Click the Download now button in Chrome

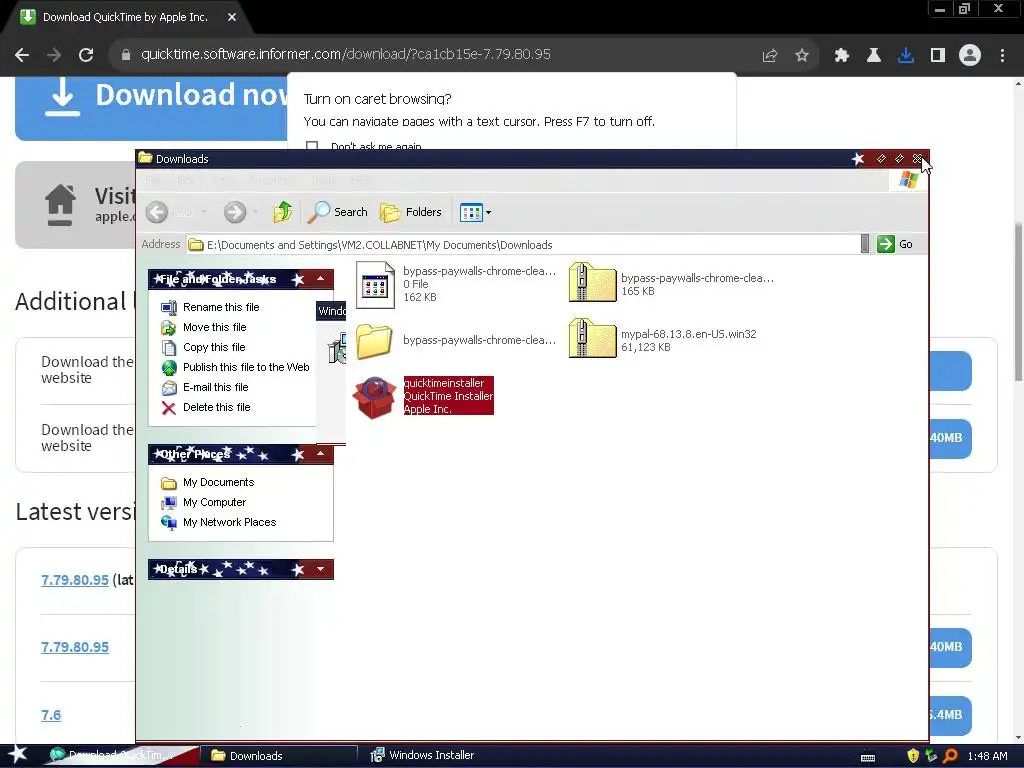tap(152, 108)
